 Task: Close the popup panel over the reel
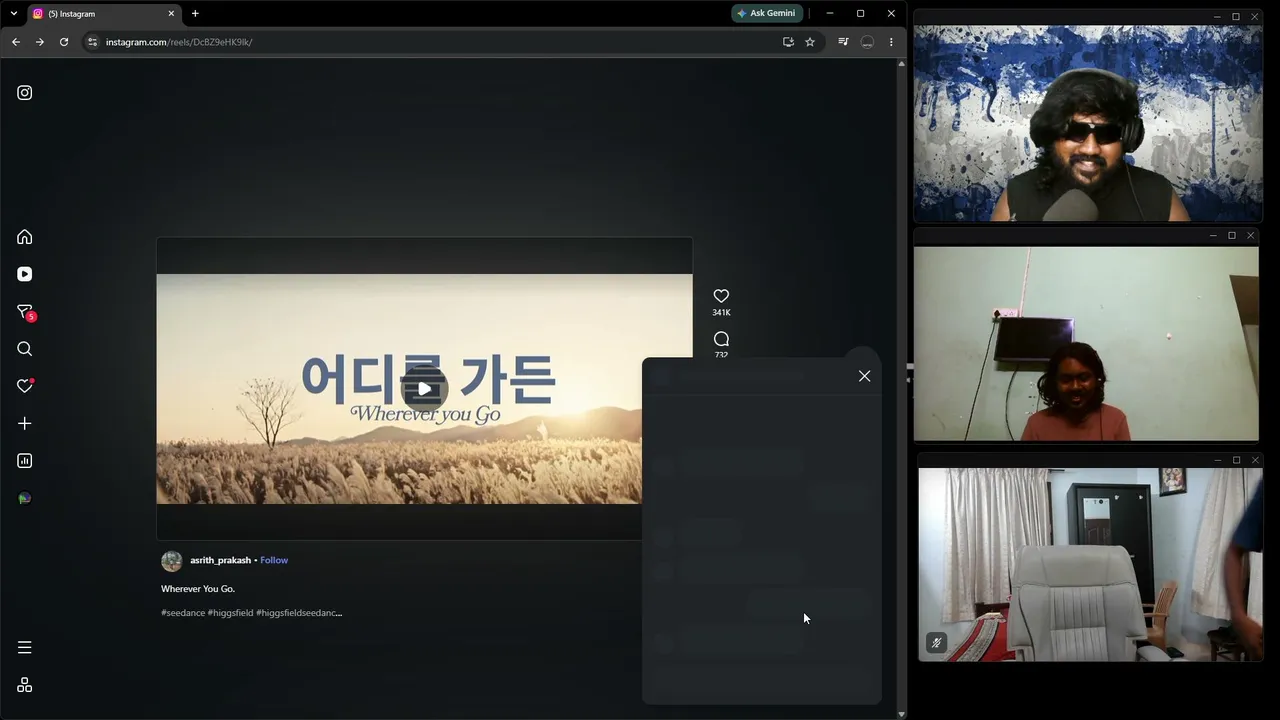[x=864, y=376]
